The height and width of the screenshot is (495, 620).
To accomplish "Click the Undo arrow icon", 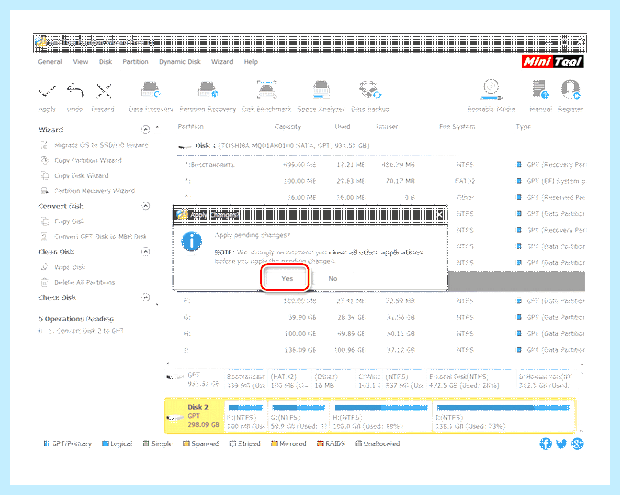I will [75, 91].
